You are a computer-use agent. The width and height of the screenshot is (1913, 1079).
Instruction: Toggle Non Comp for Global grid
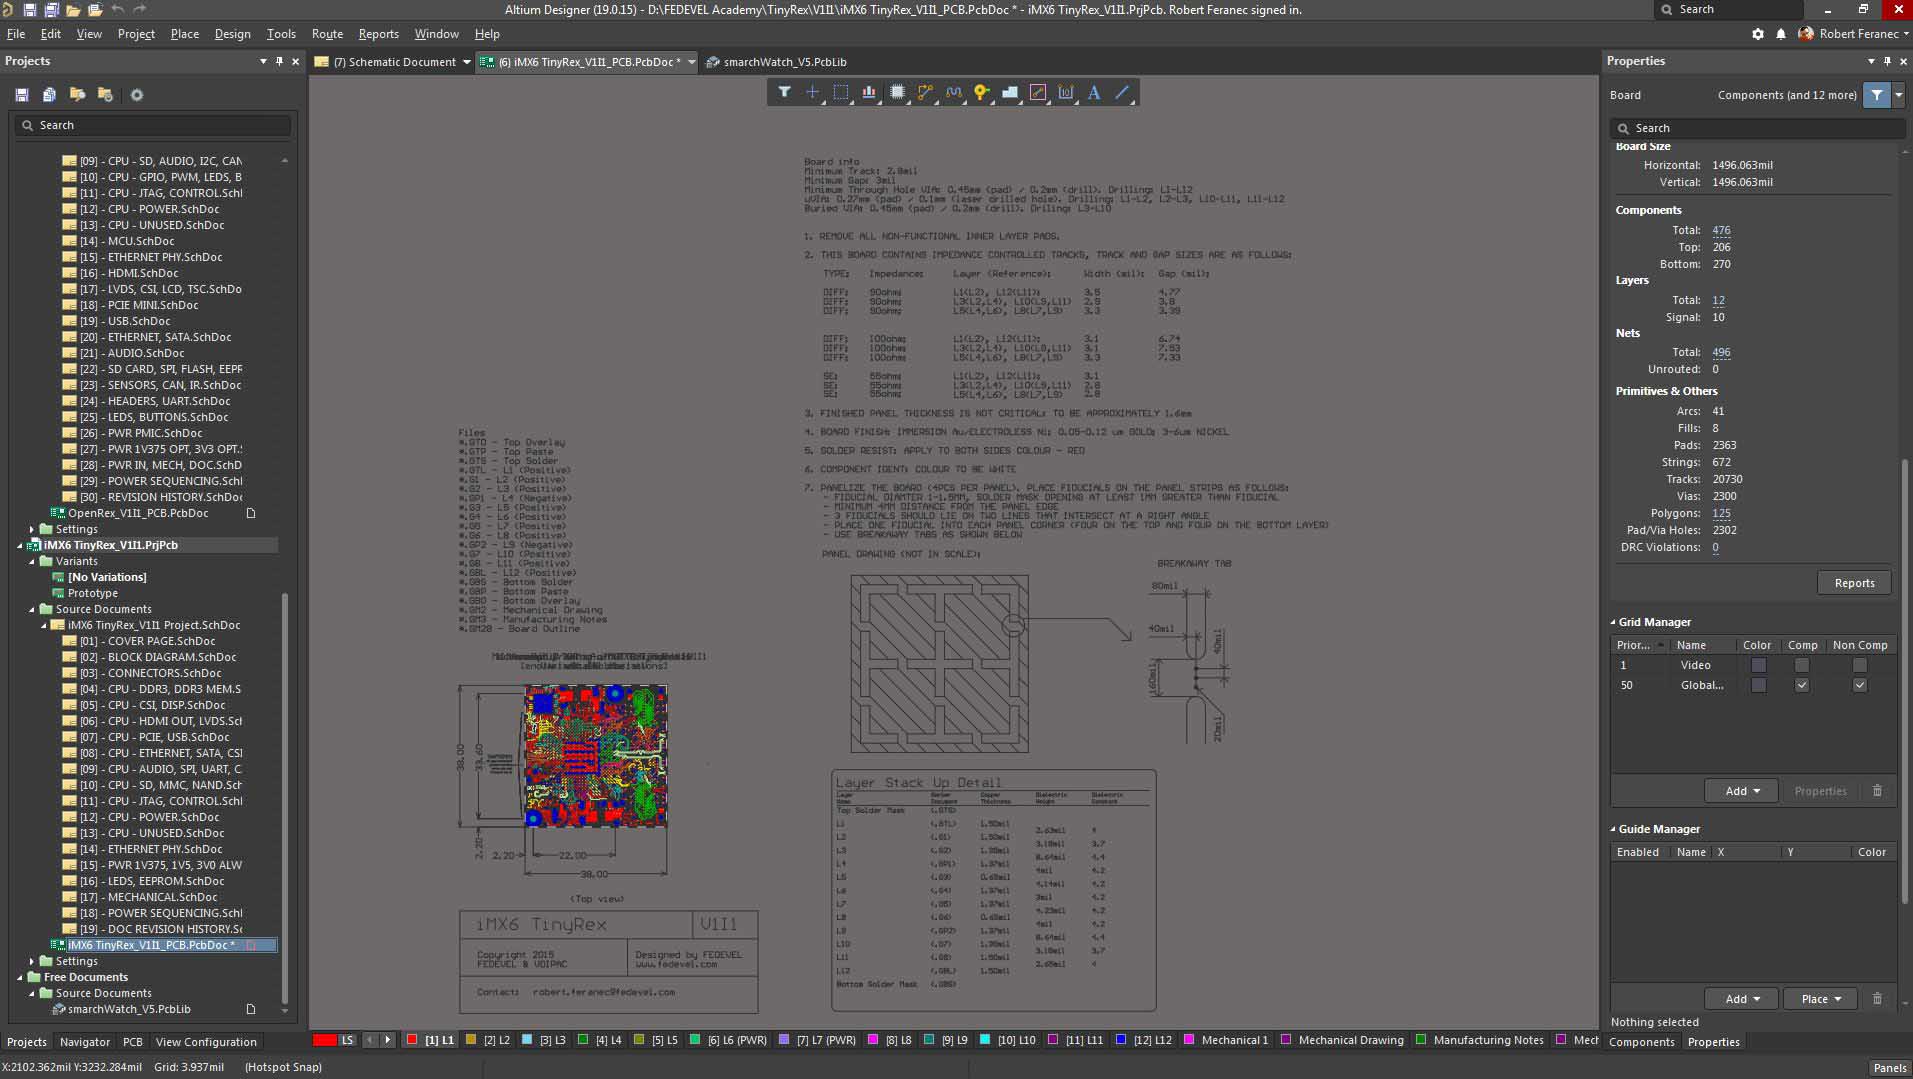point(1859,685)
